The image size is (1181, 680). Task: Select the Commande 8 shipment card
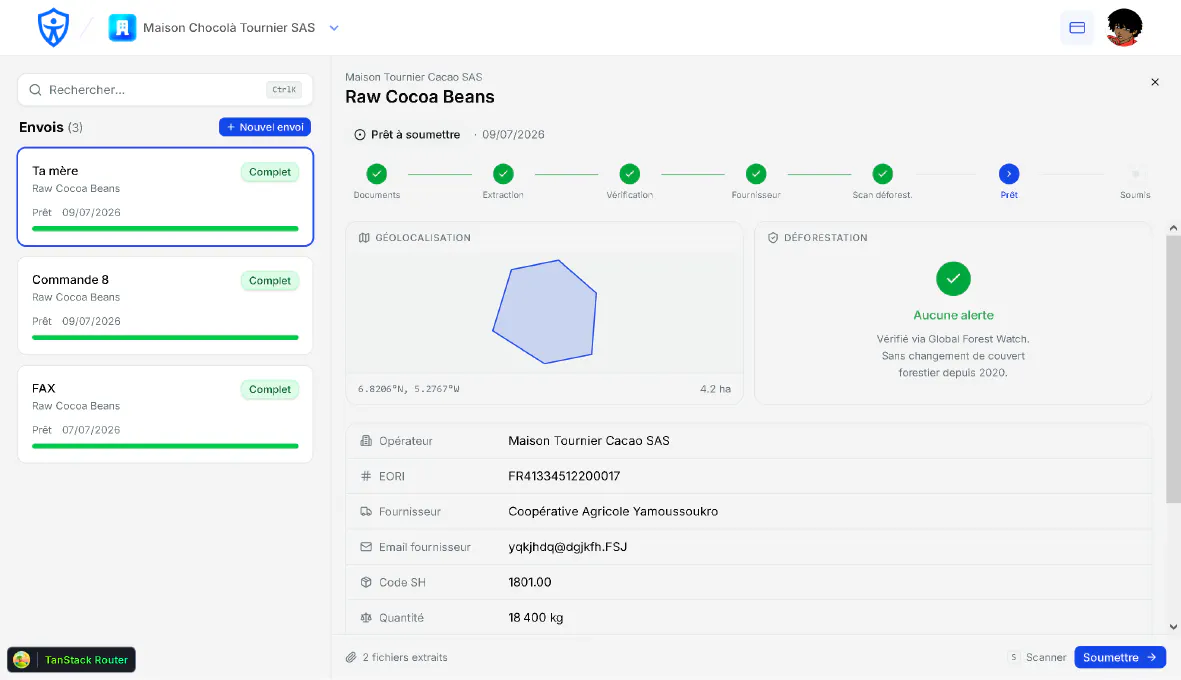[165, 305]
